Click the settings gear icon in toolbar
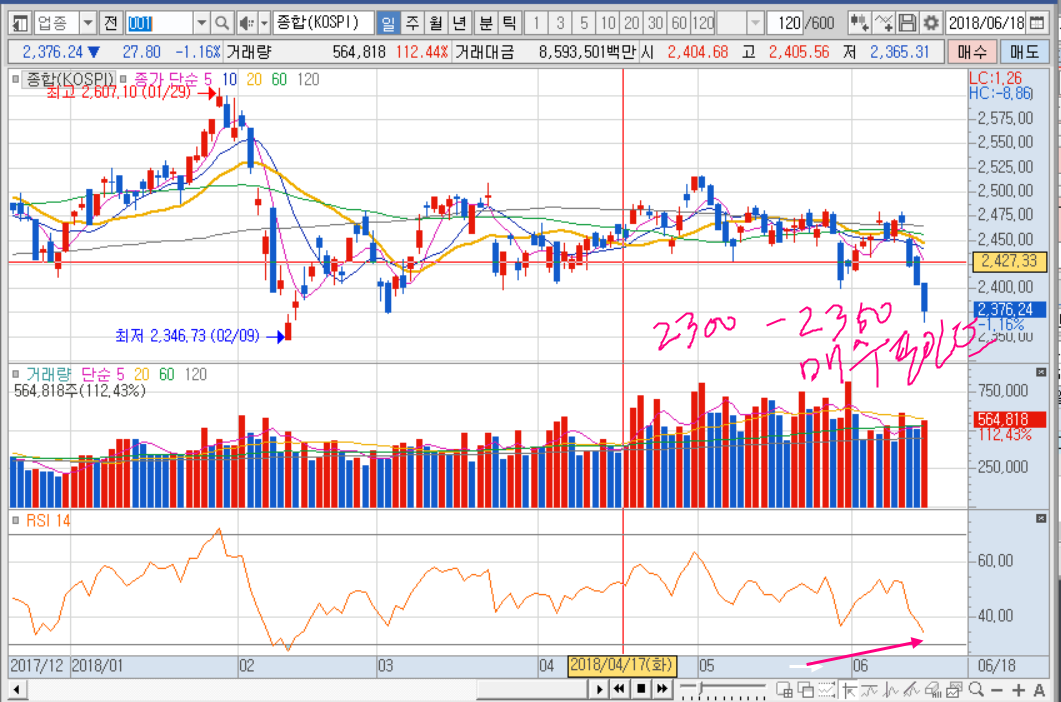Image resolution: width=1061 pixels, height=702 pixels. [931, 23]
